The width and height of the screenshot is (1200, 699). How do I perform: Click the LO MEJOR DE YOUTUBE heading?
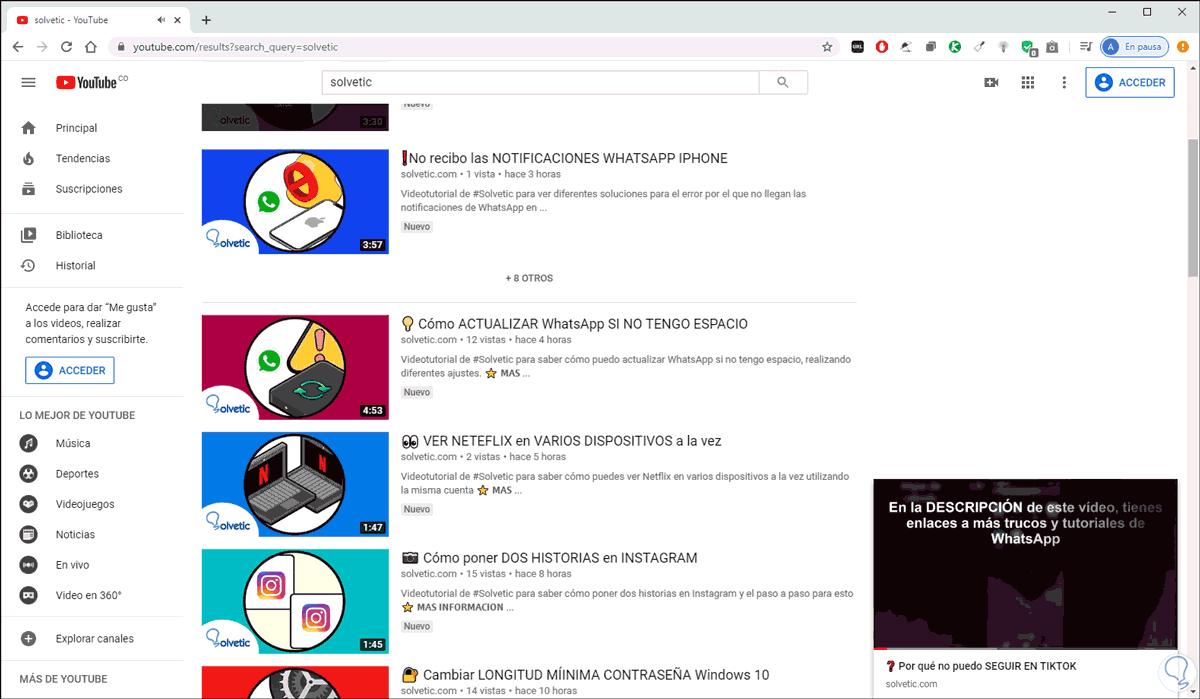77,415
